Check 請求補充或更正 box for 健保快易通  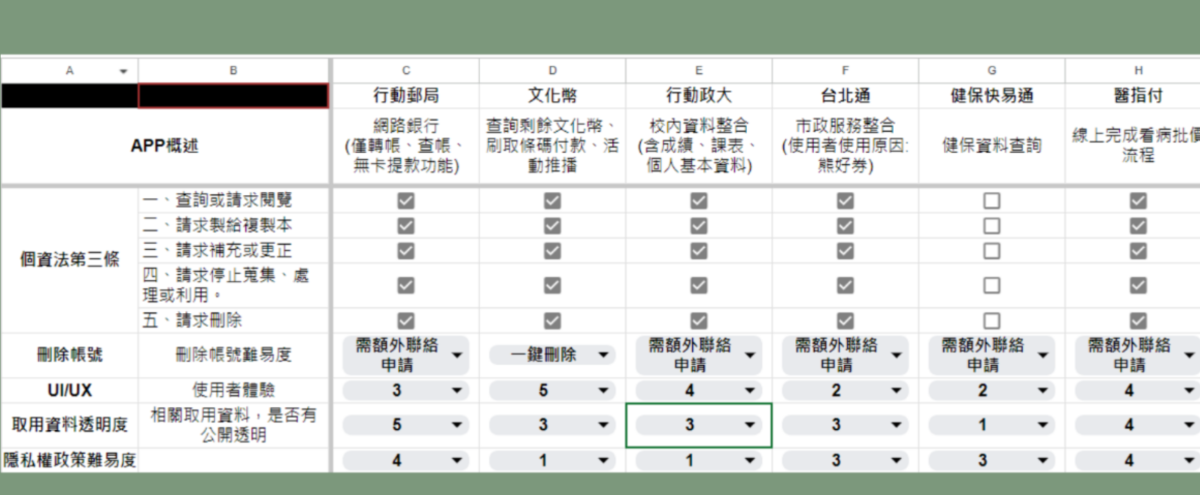pos(991,250)
